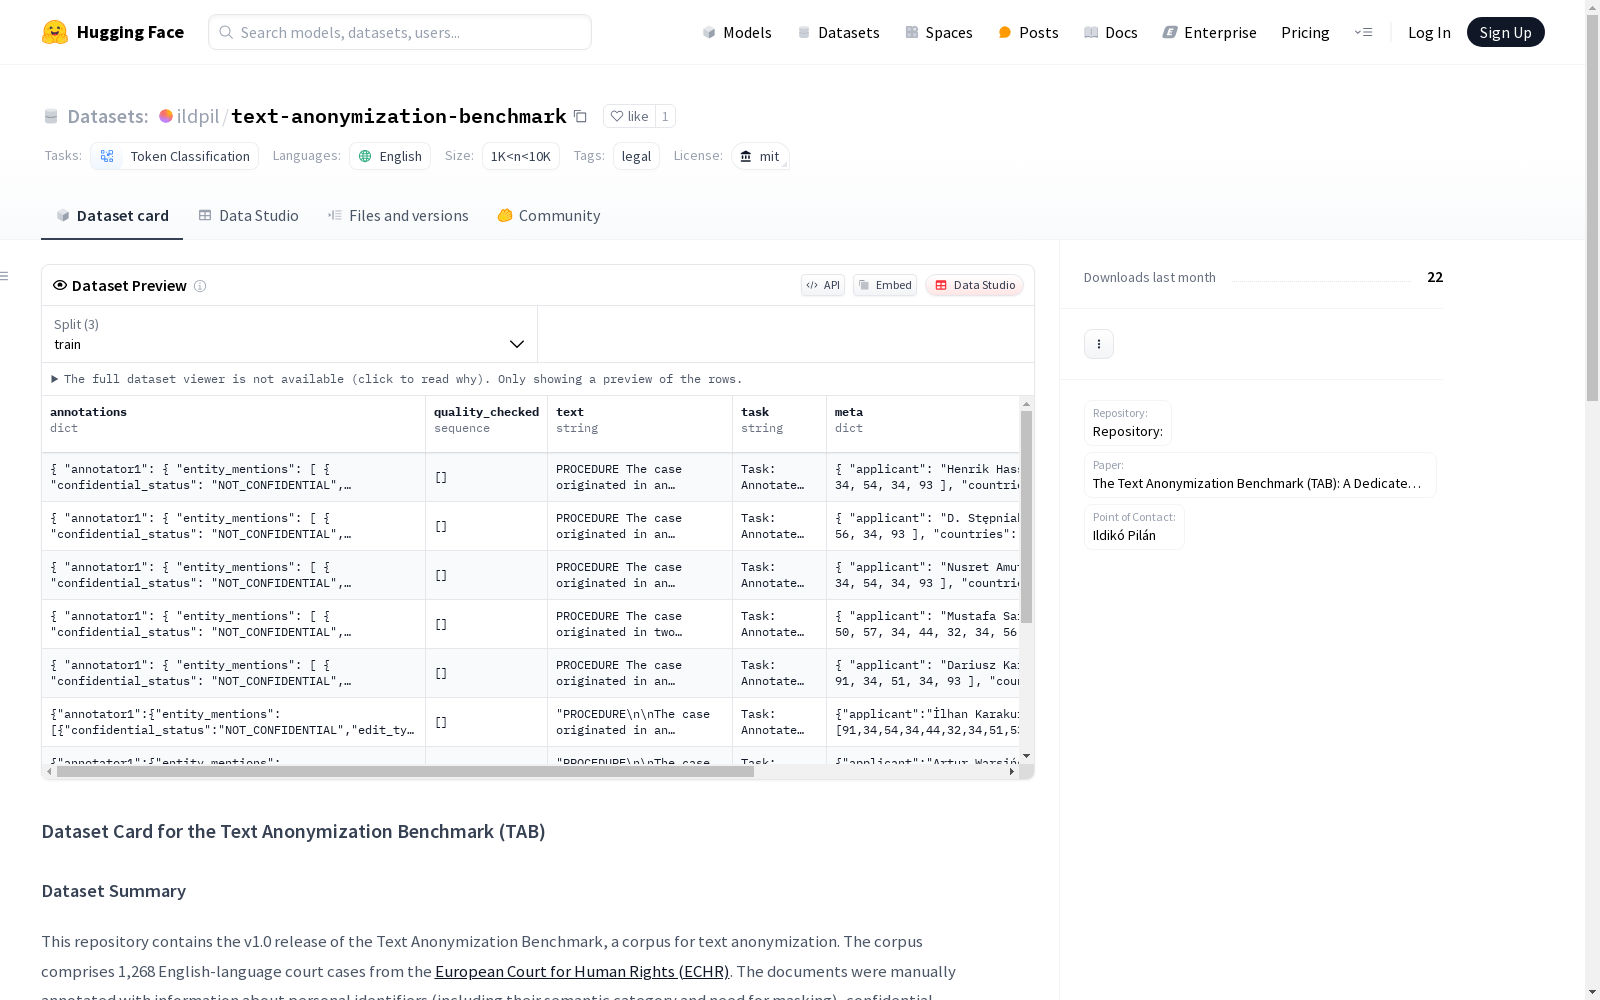
Task: Click the 1K<n<10K size tag
Action: coord(520,156)
